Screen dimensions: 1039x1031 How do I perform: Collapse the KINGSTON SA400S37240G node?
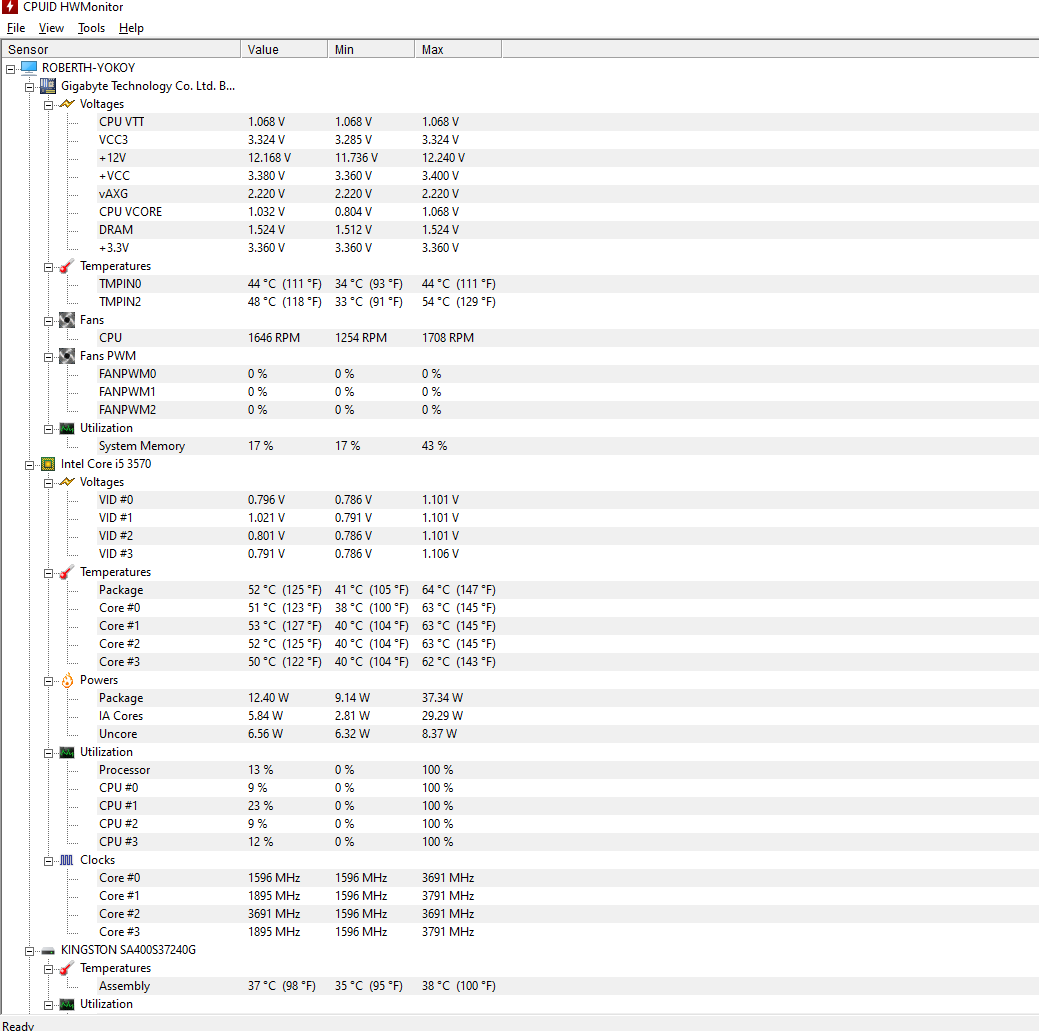pos(29,951)
